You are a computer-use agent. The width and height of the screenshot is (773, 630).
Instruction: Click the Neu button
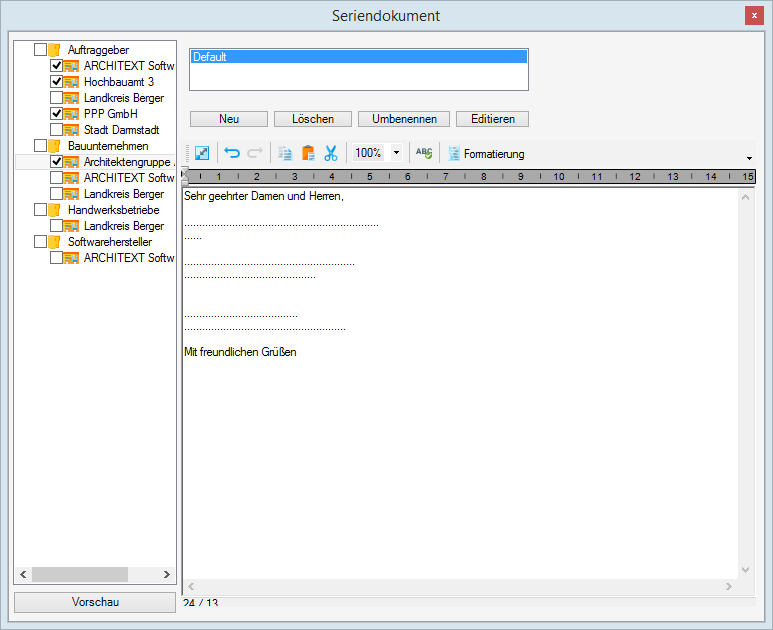click(x=229, y=119)
